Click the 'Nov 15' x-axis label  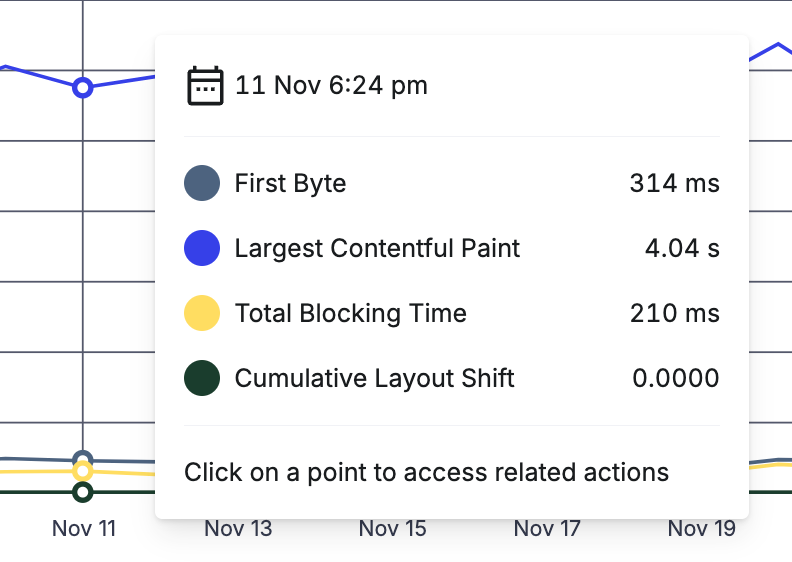(x=392, y=529)
